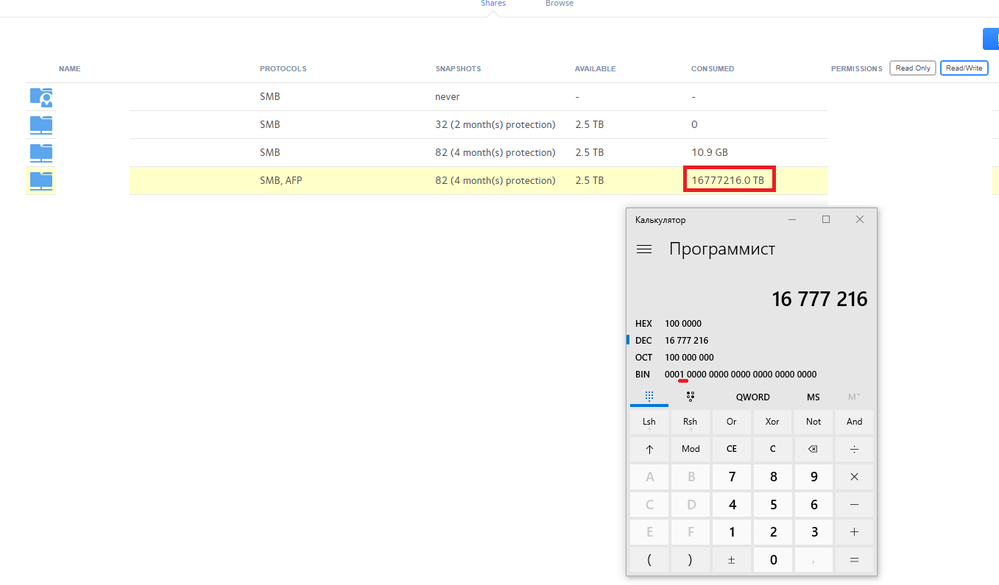The width and height of the screenshot is (999, 585).
Task: Click the user home share folder icon
Action: (41, 97)
